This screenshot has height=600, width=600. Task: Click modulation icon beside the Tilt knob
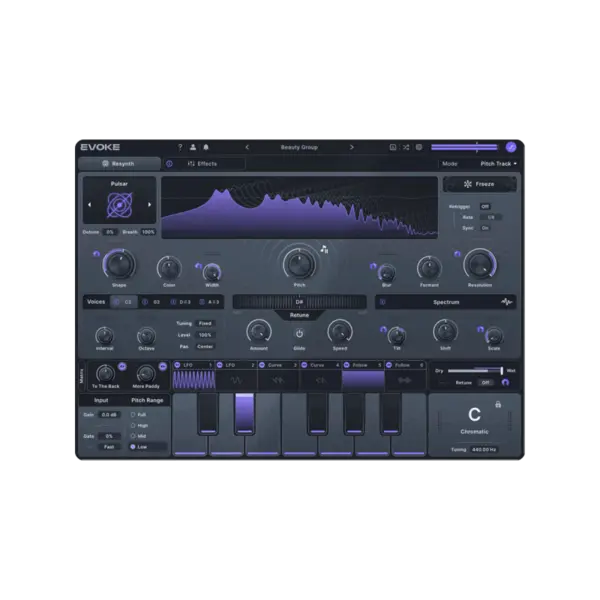tap(383, 329)
